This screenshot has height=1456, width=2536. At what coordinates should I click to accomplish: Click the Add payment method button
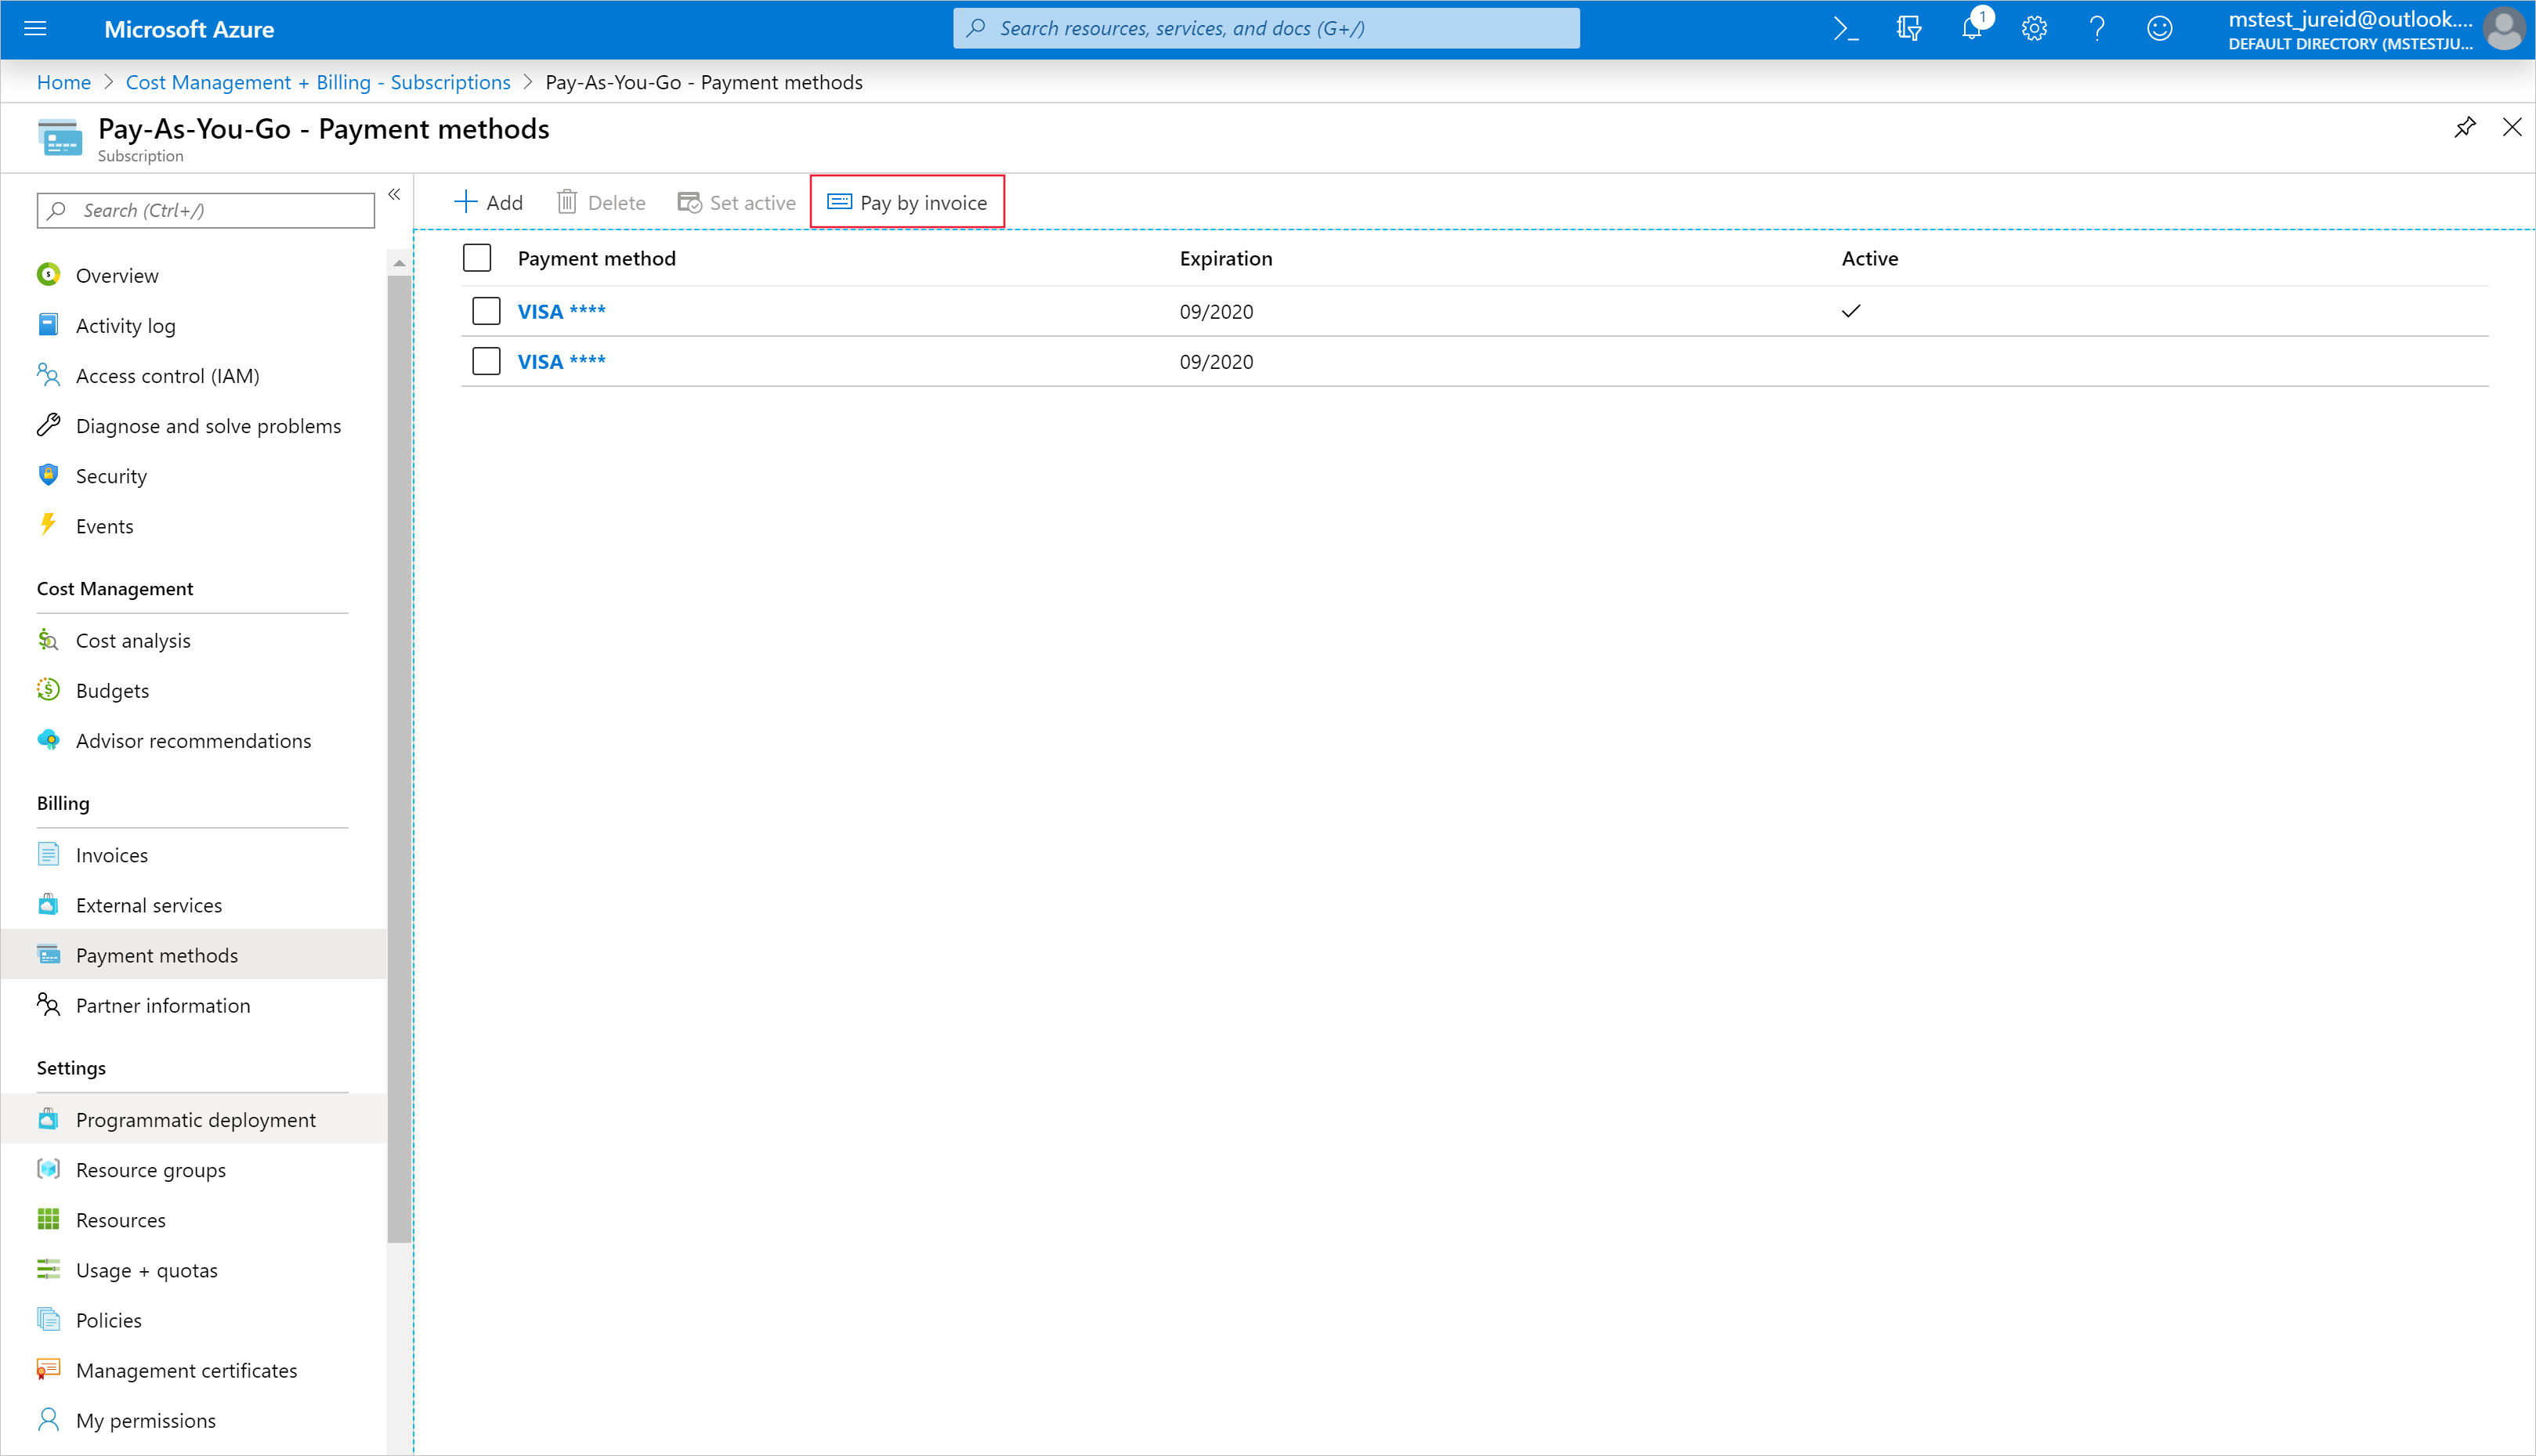[488, 202]
